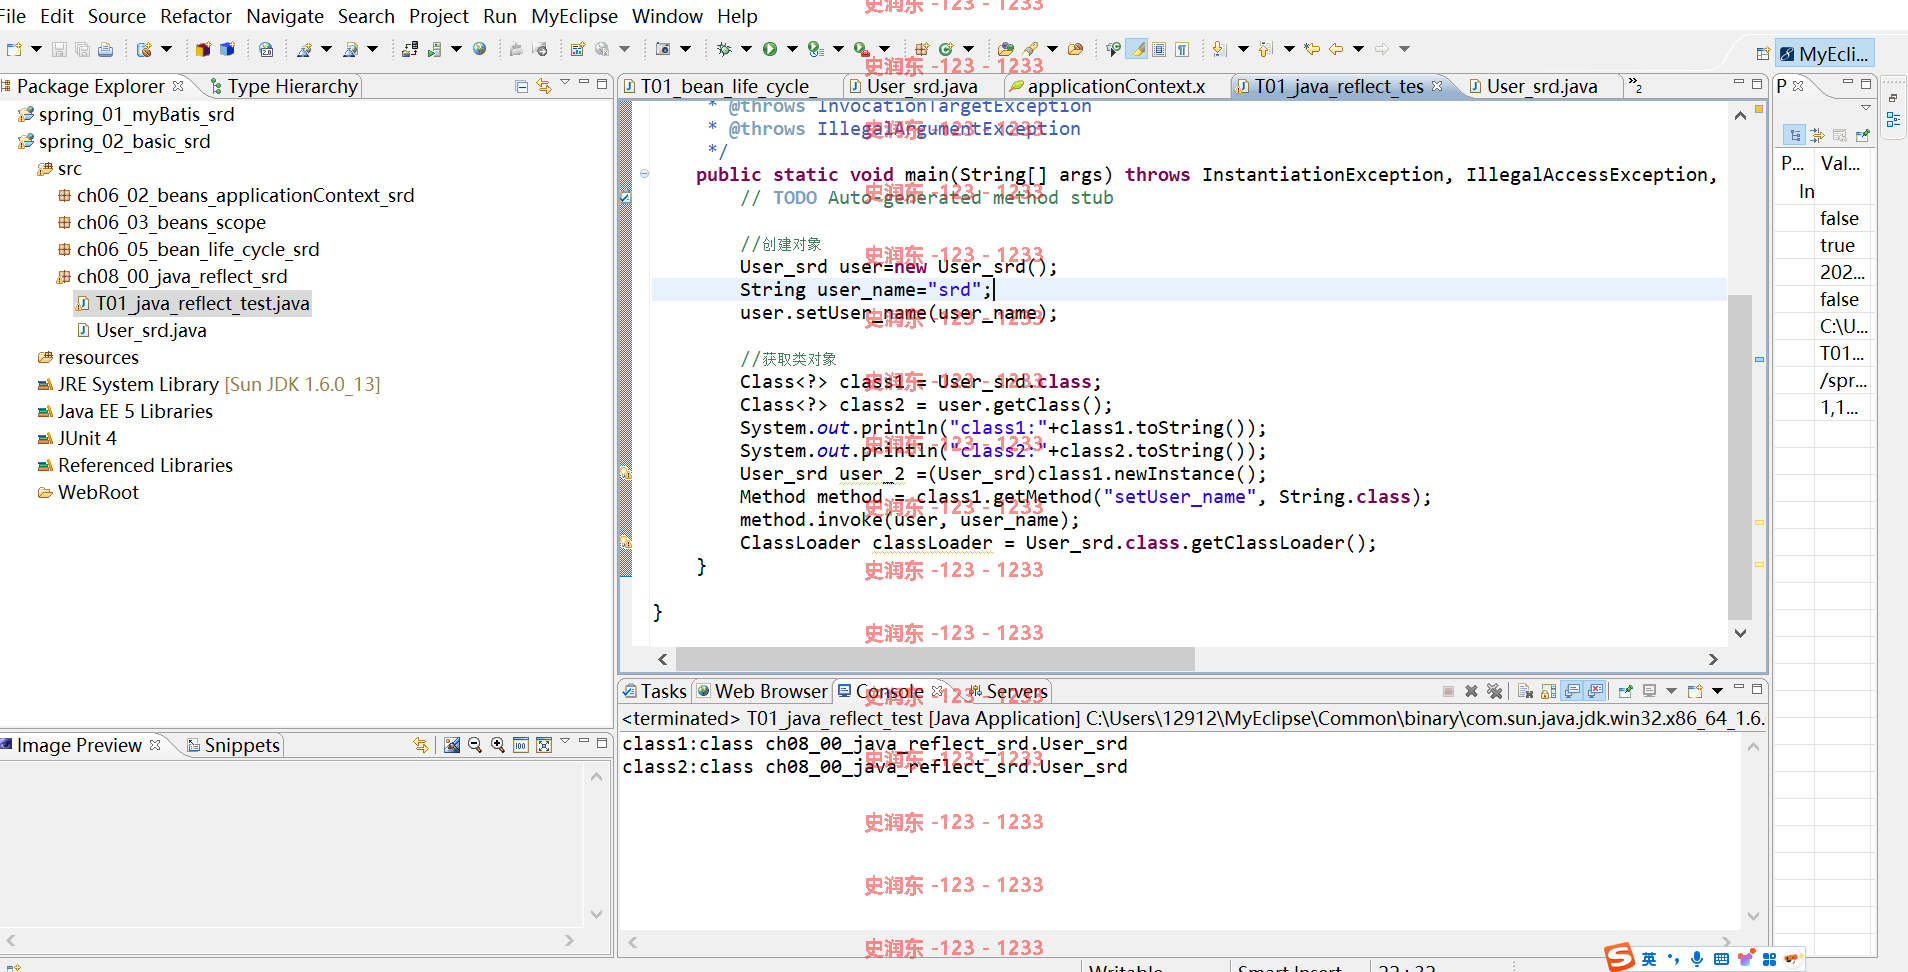This screenshot has height=972, width=1908.
Task: Click the Toggle Mark Occurrences highlighter icon
Action: tap(1137, 49)
